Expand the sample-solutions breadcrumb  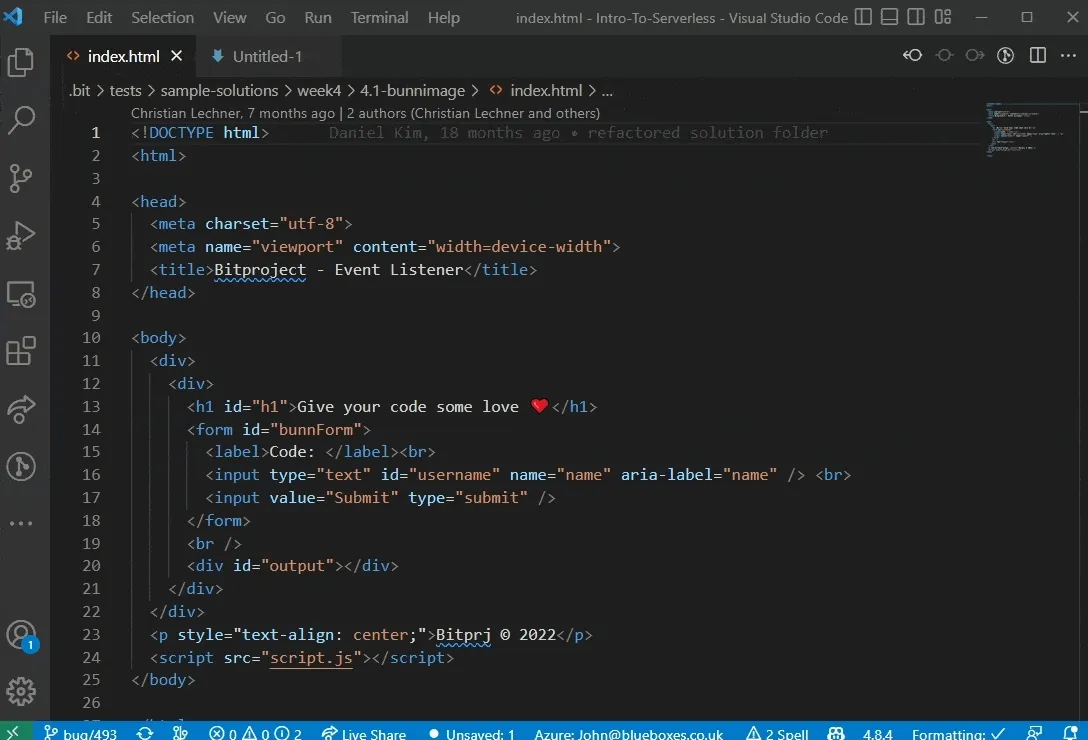point(219,90)
